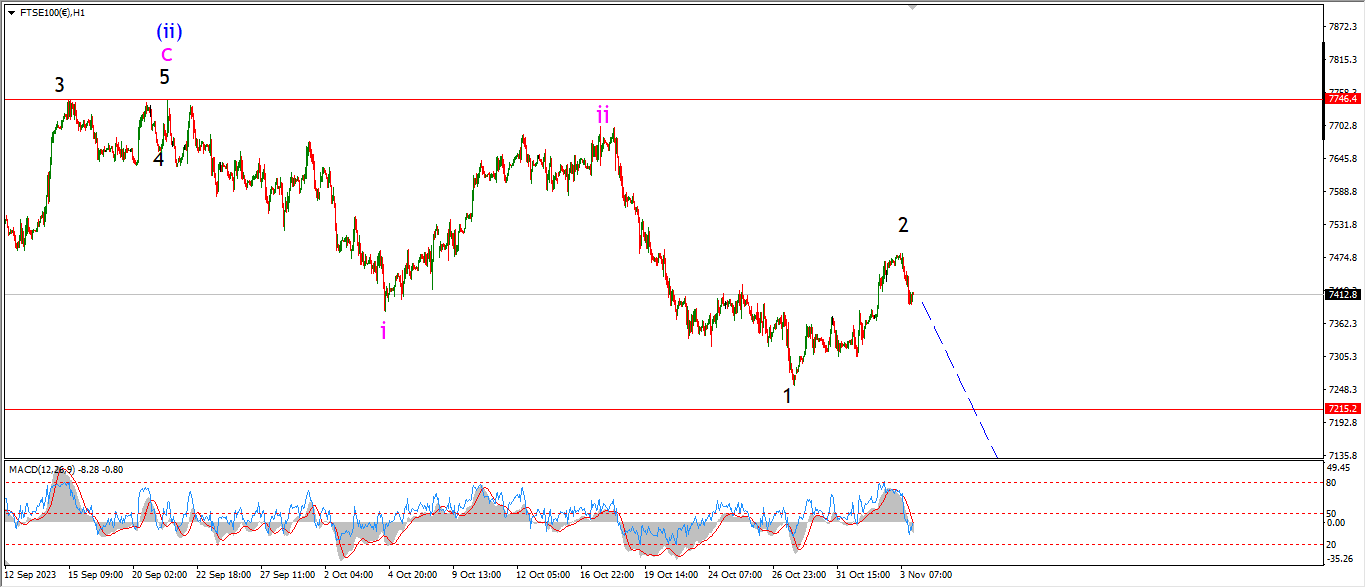
Task: Click the 7746.4 price level tag
Action: coord(1342,99)
